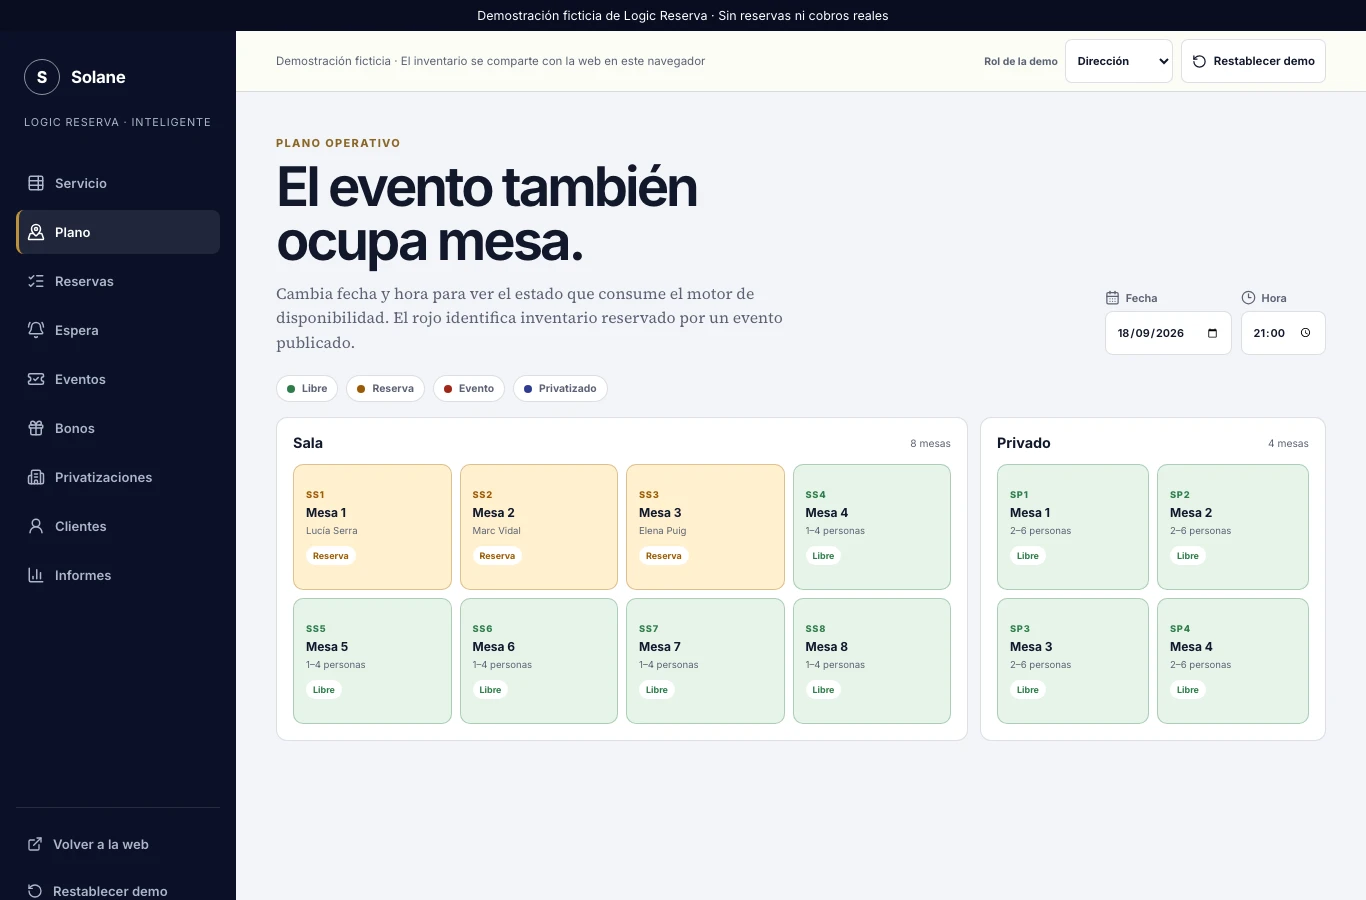The image size is (1366, 900).
Task: Click the green Libre legend dot
Action: click(291, 389)
